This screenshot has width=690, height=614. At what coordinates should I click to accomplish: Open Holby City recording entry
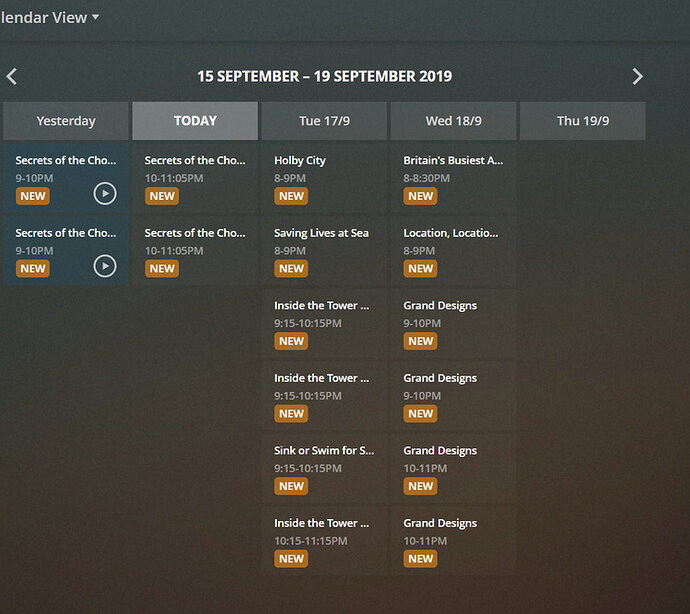(300, 160)
